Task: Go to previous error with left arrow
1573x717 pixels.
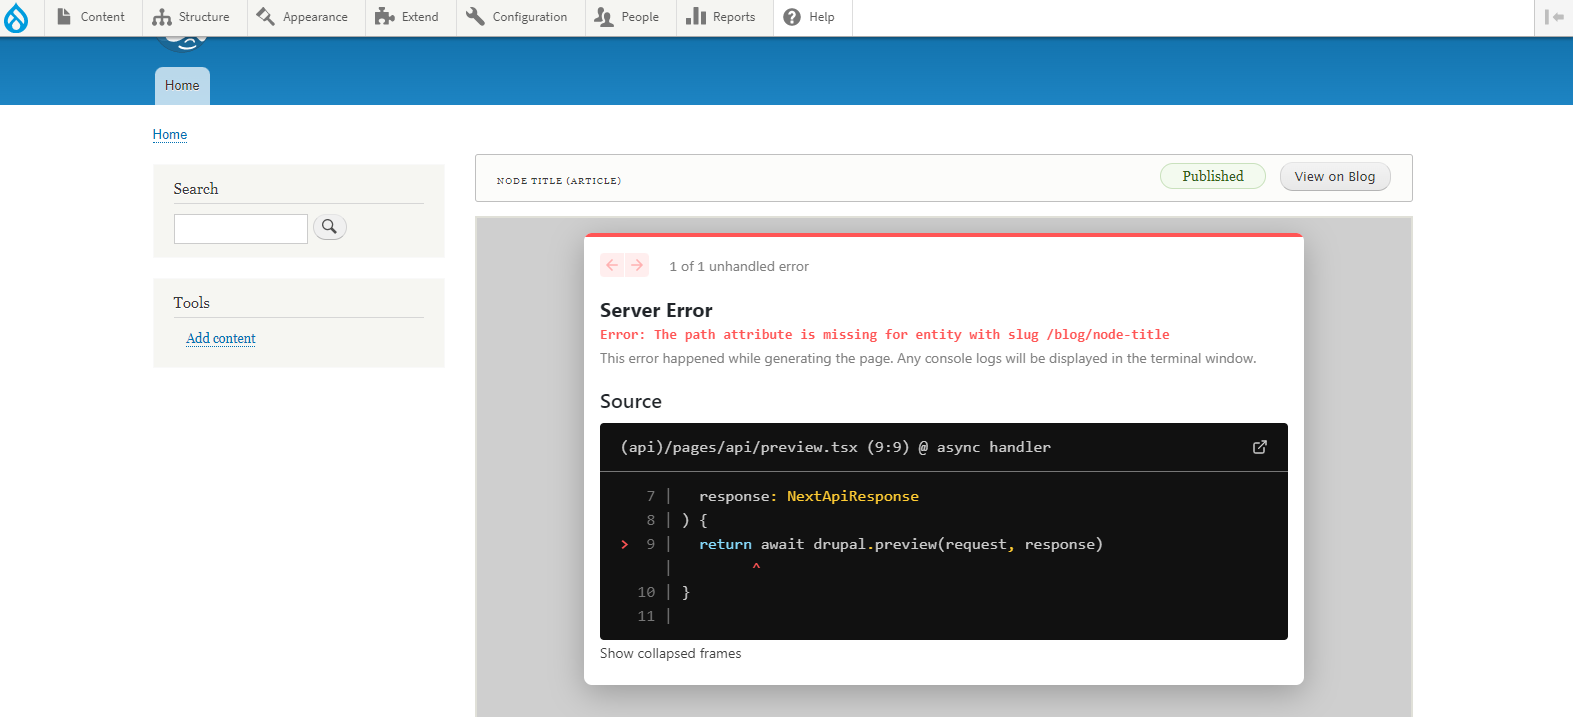Action: pyautogui.click(x=612, y=265)
